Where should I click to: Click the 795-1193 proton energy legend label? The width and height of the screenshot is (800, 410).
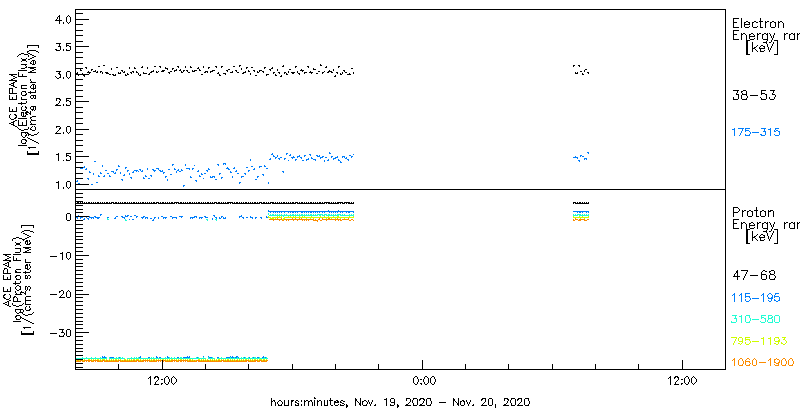759,341
